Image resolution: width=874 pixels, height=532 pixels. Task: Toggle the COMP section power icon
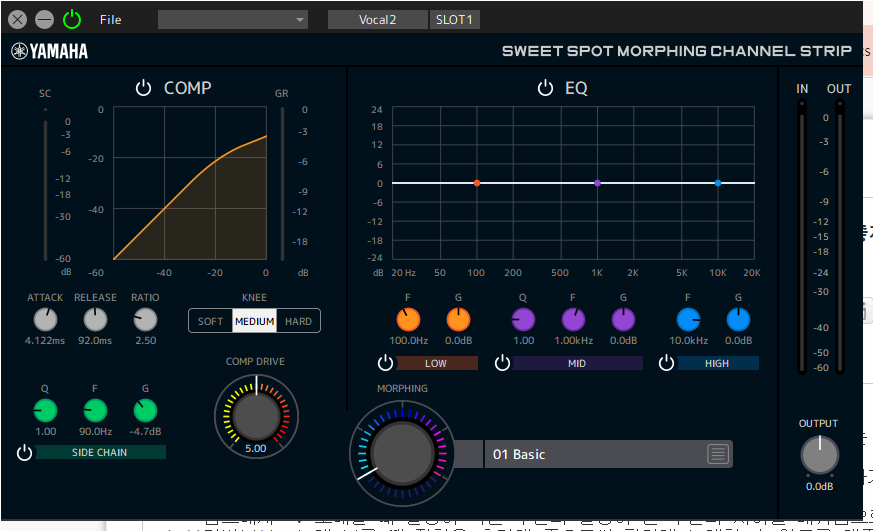pyautogui.click(x=143, y=88)
